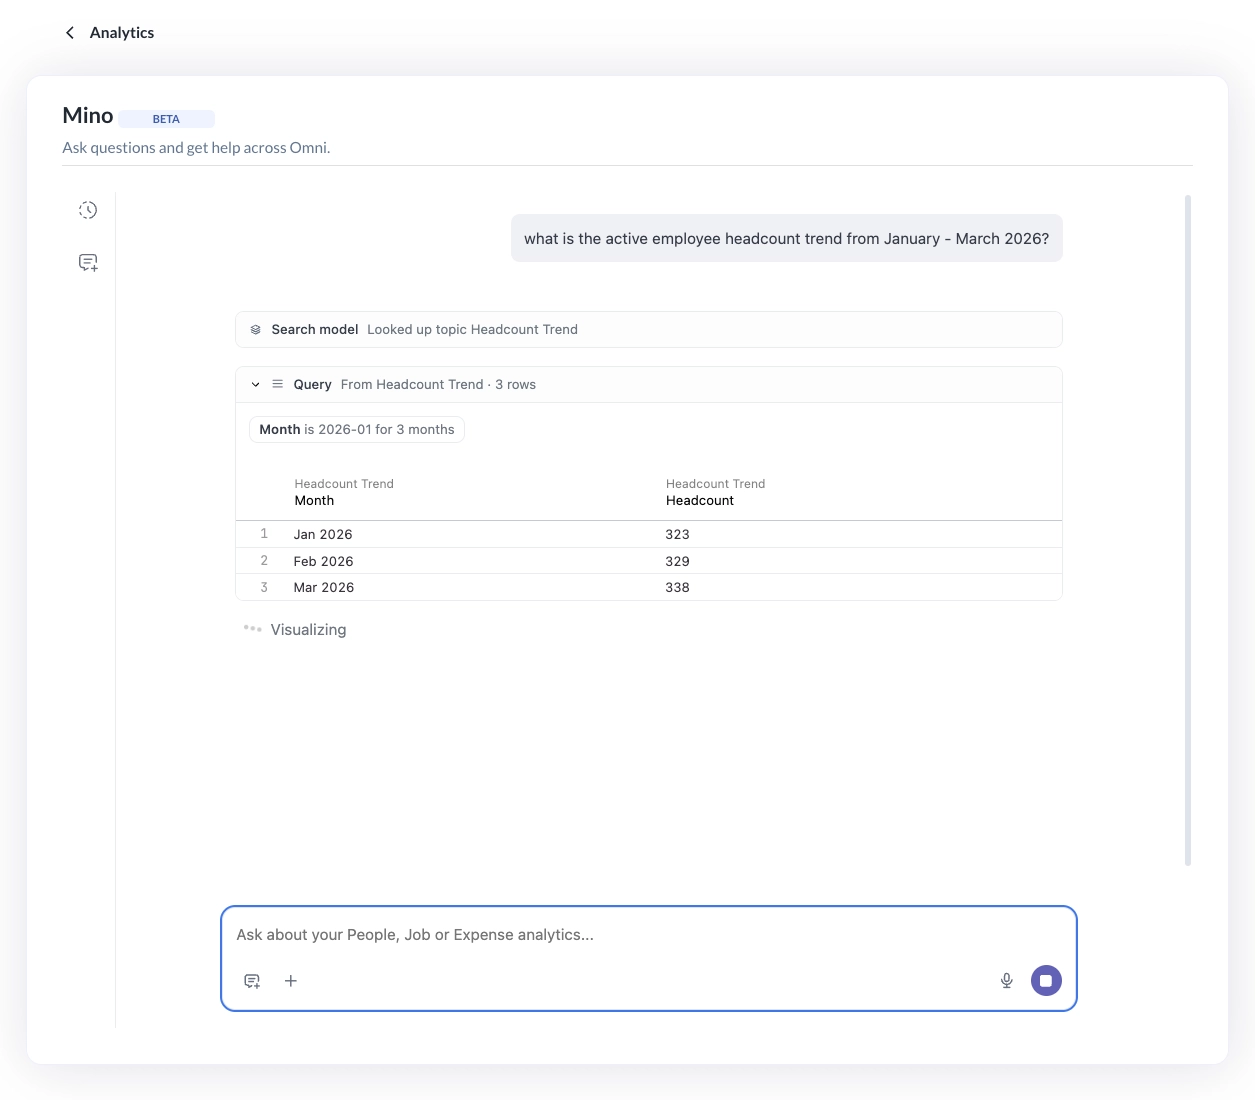Screen dimensions: 1255x1100
Task: Click headcount value 329
Action: click(x=677, y=562)
